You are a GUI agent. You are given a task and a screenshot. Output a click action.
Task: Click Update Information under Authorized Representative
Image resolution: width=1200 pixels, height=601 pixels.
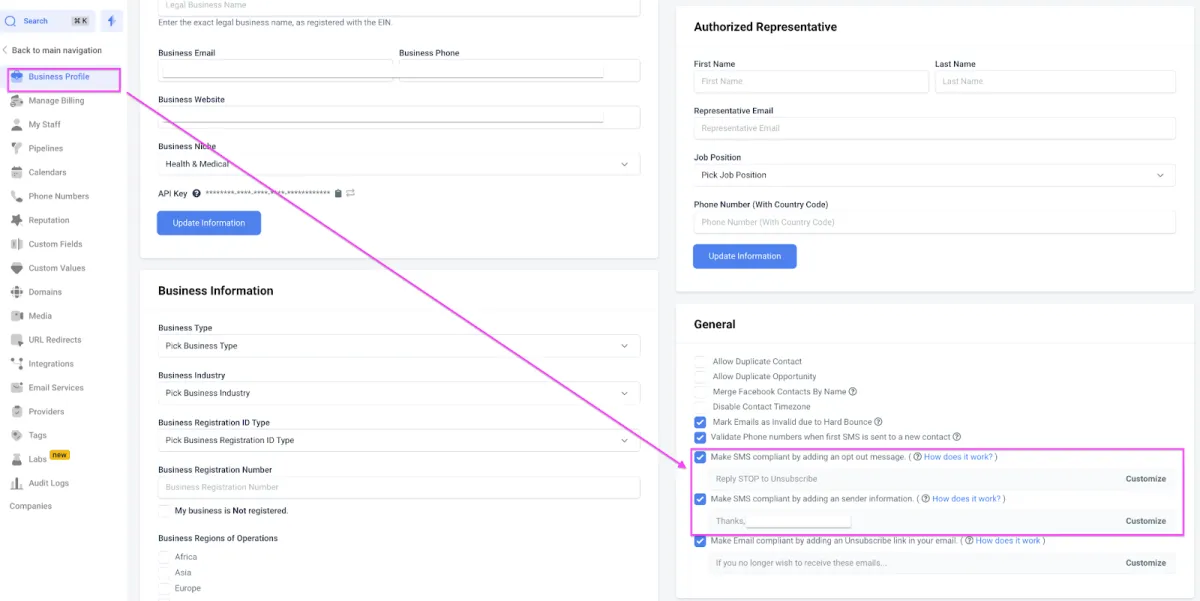(x=745, y=256)
